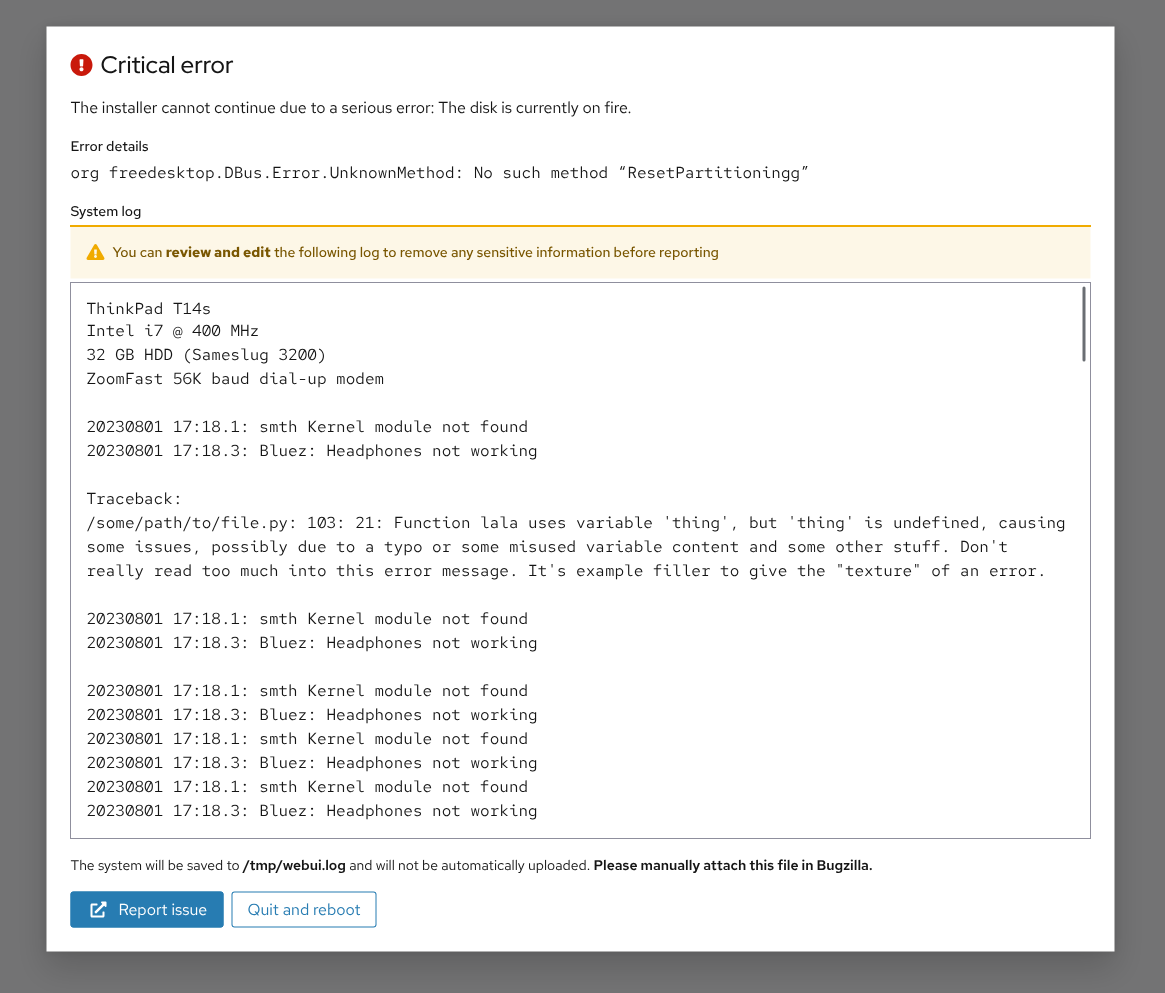Screen dimensions: 1165x993
Task: Click the 'System log' section label
Action: (106, 212)
